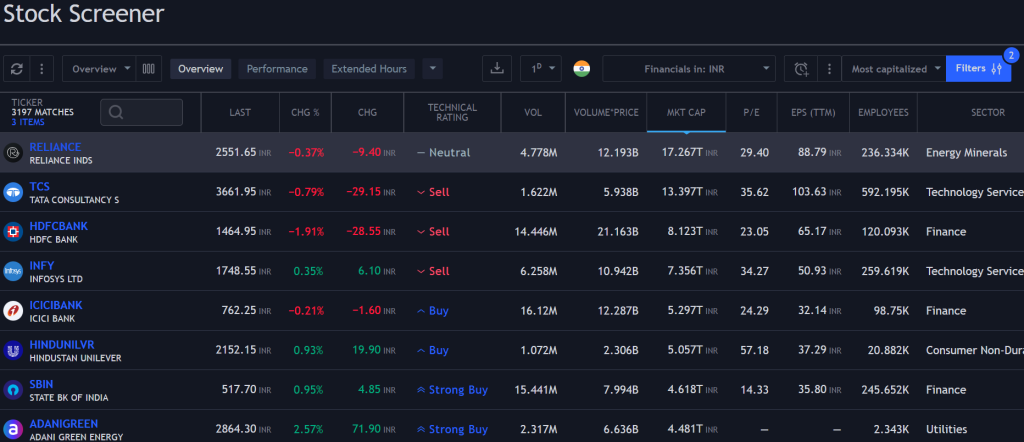The height and width of the screenshot is (442, 1024).
Task: Open the Overview column set dropdown
Action: pos(99,69)
